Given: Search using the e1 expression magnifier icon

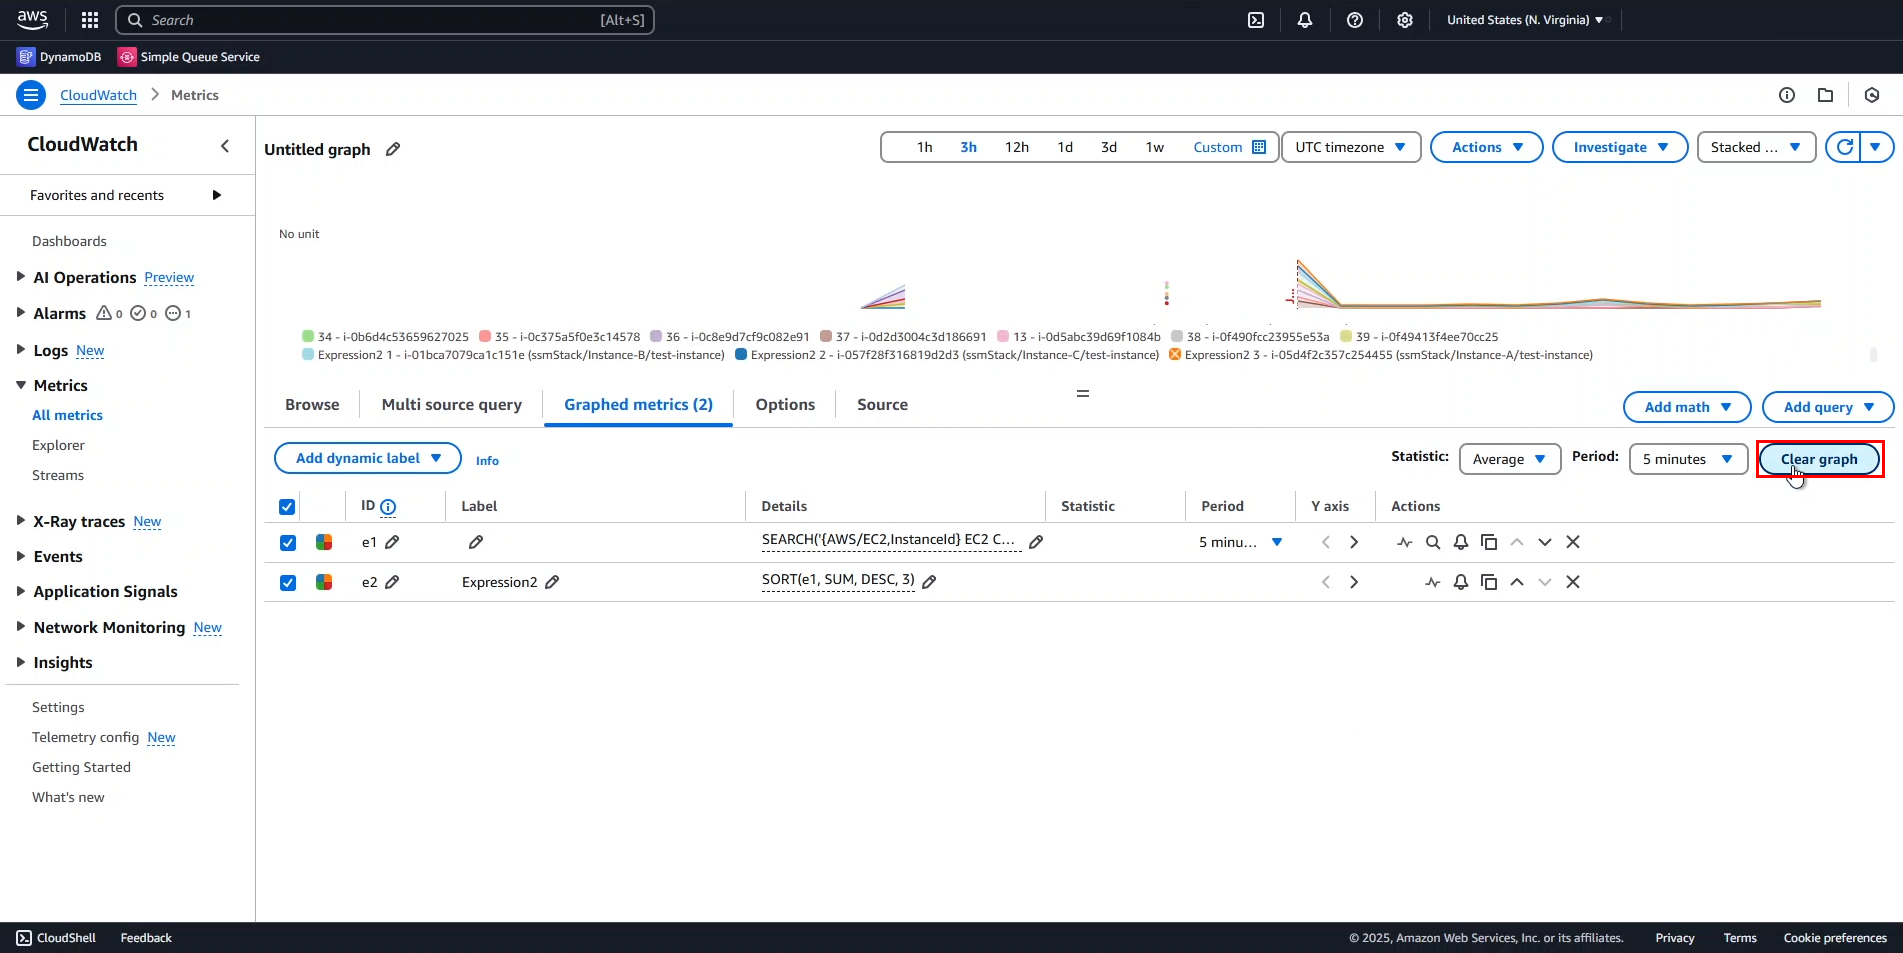Looking at the screenshot, I should (x=1432, y=542).
